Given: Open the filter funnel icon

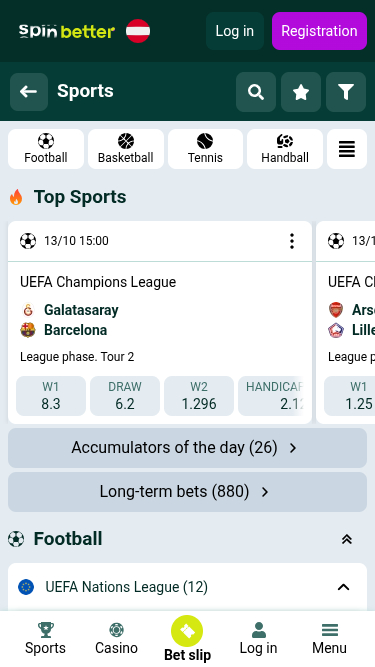Looking at the screenshot, I should coord(346,92).
